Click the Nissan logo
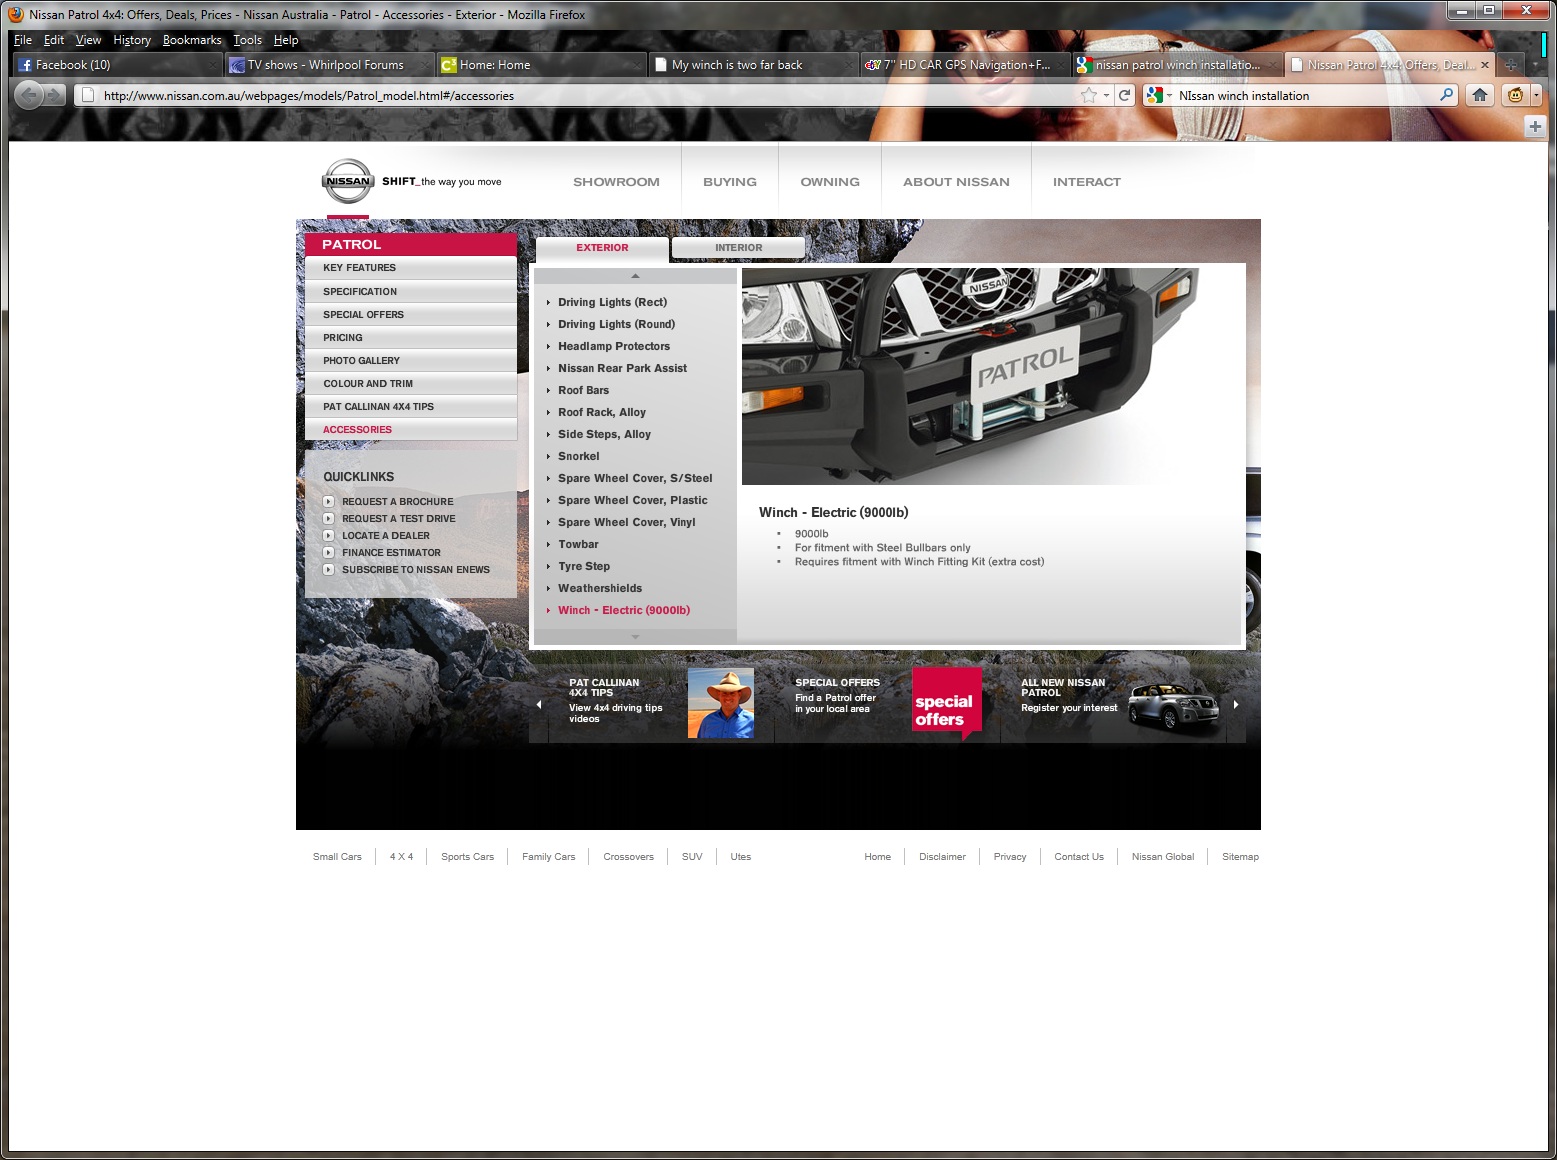 pos(347,181)
